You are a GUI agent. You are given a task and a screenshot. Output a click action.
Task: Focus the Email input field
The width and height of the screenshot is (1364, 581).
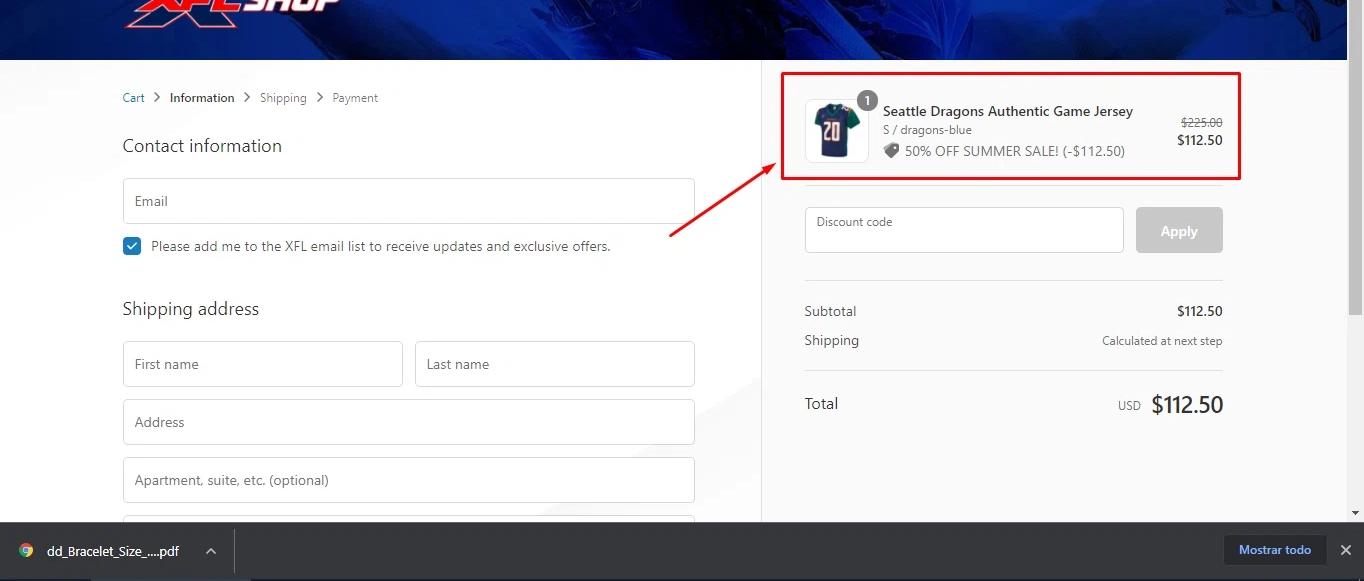(x=408, y=201)
